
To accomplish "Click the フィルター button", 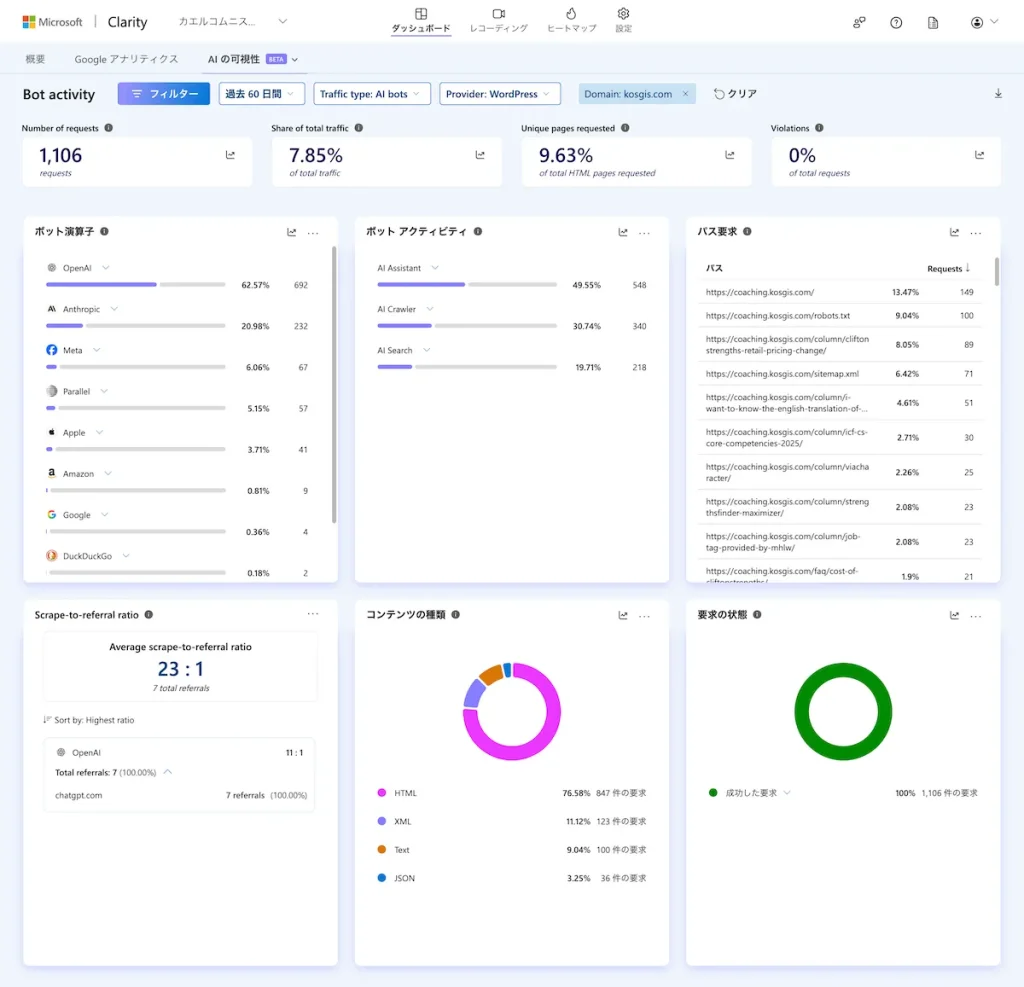I will (x=164, y=93).
